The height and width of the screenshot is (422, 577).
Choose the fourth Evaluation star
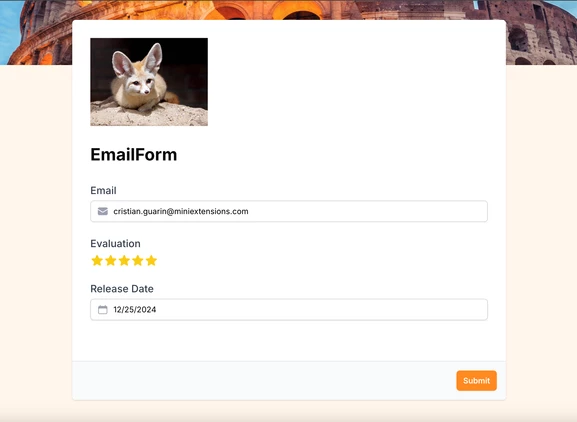point(138,260)
